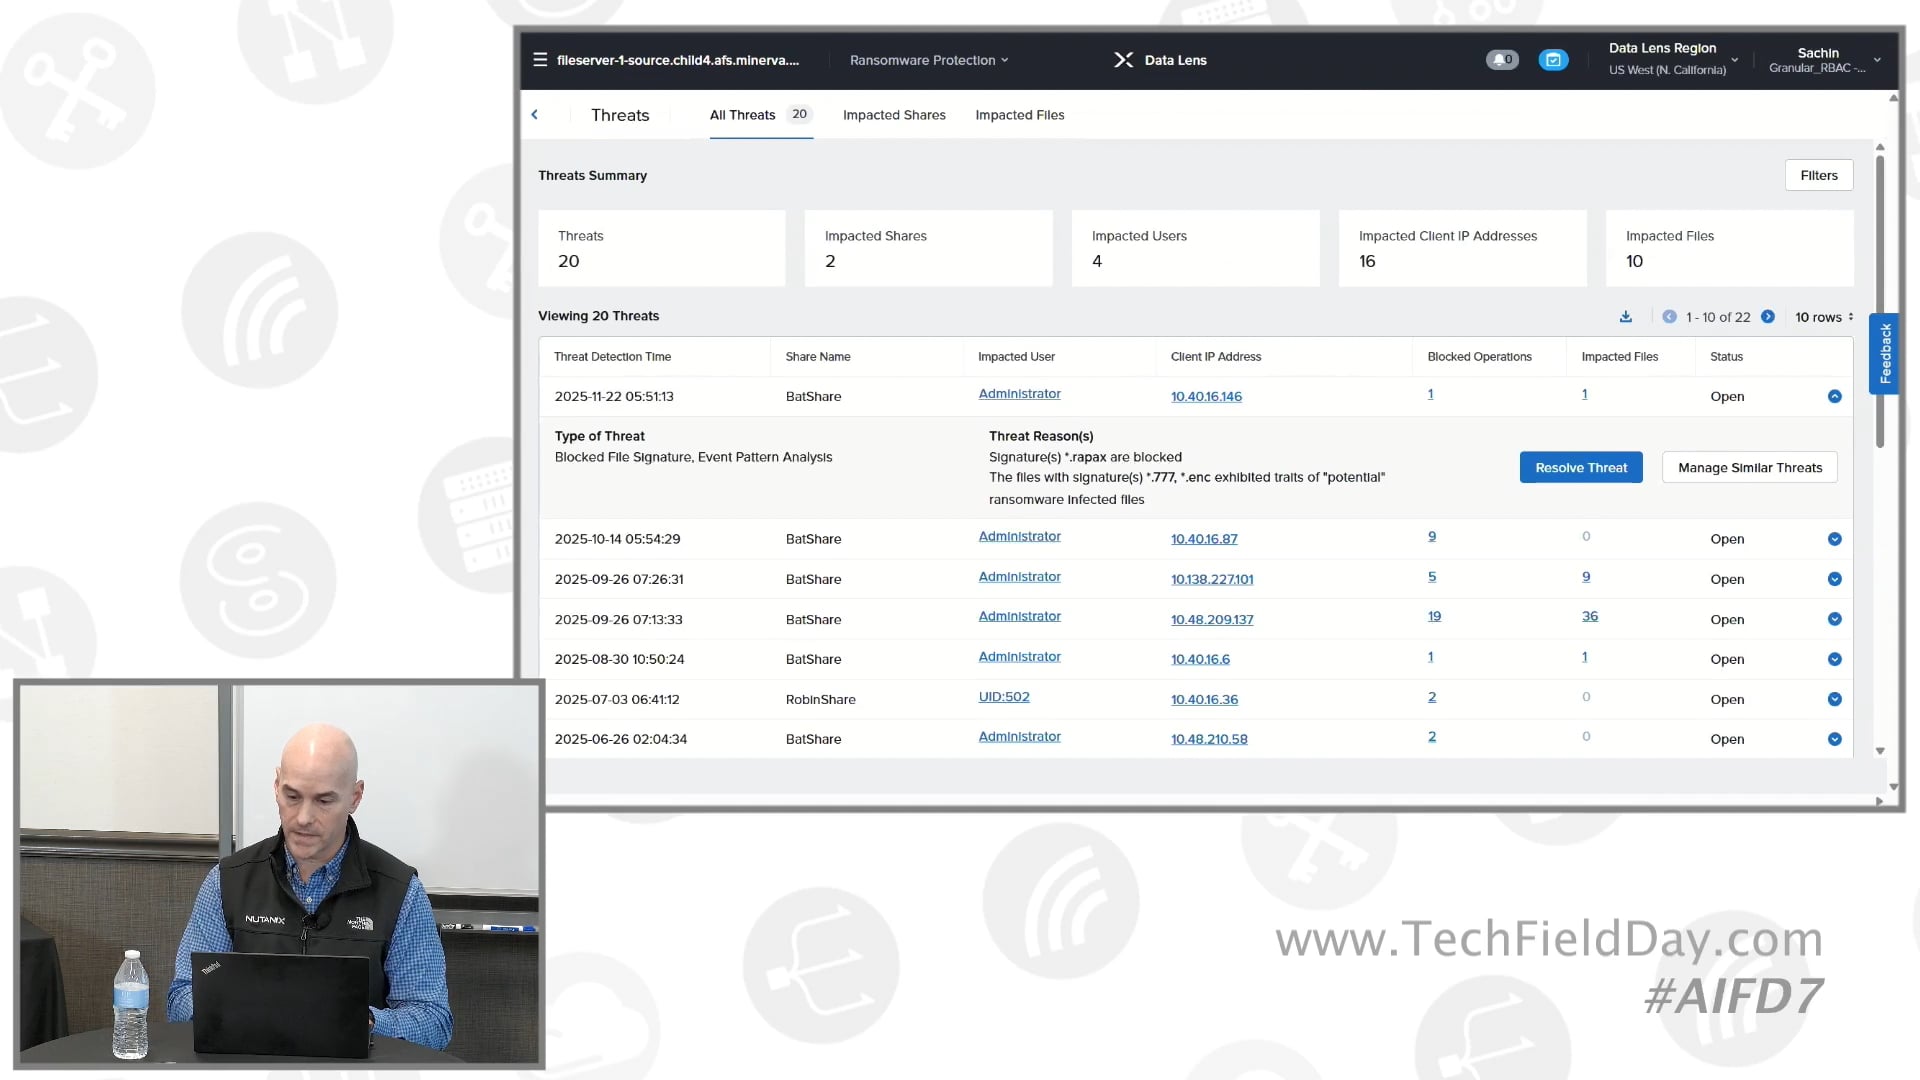
Task: Open the Ransomware Protection menu
Action: (928, 59)
